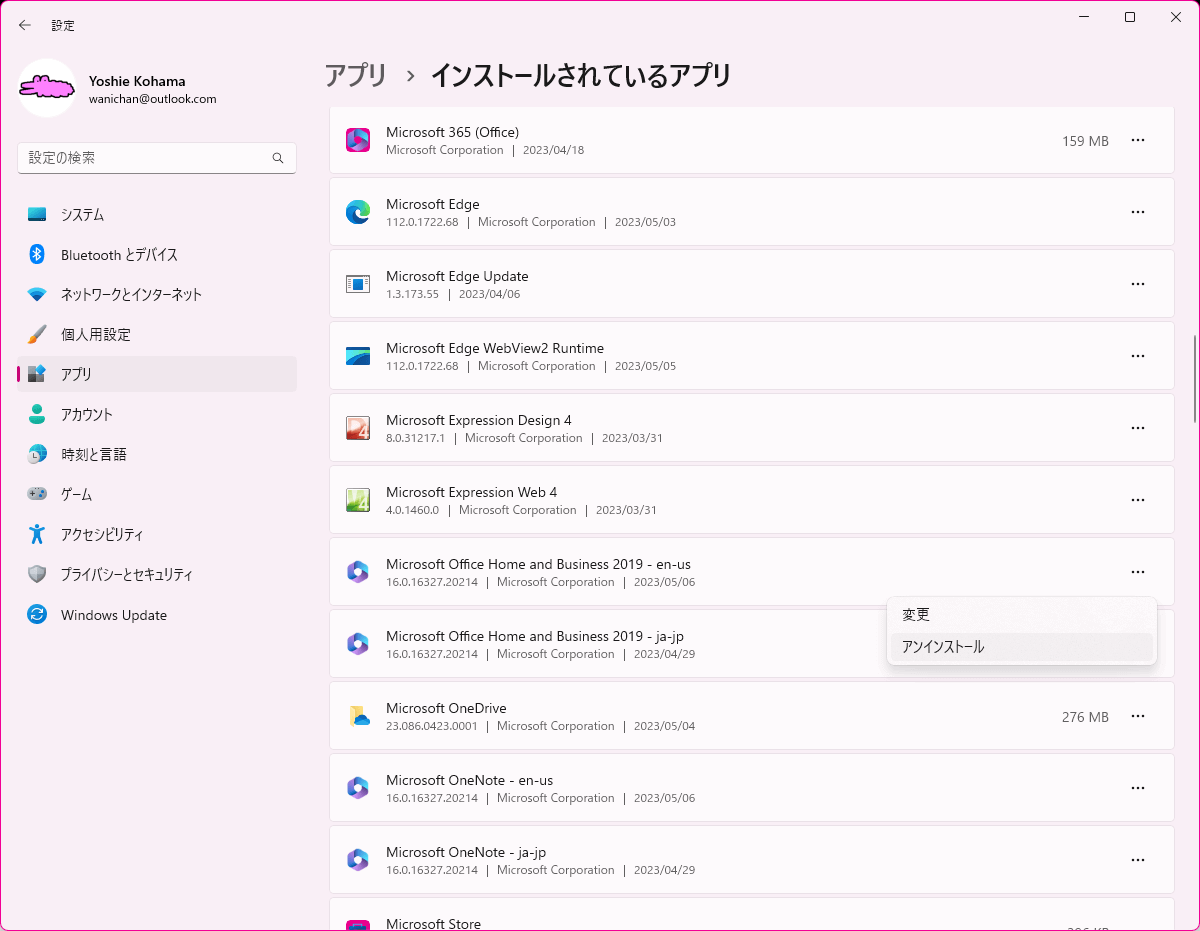Click the アプリ breadcrumb link
Viewport: 1200px width, 931px height.
[355, 75]
